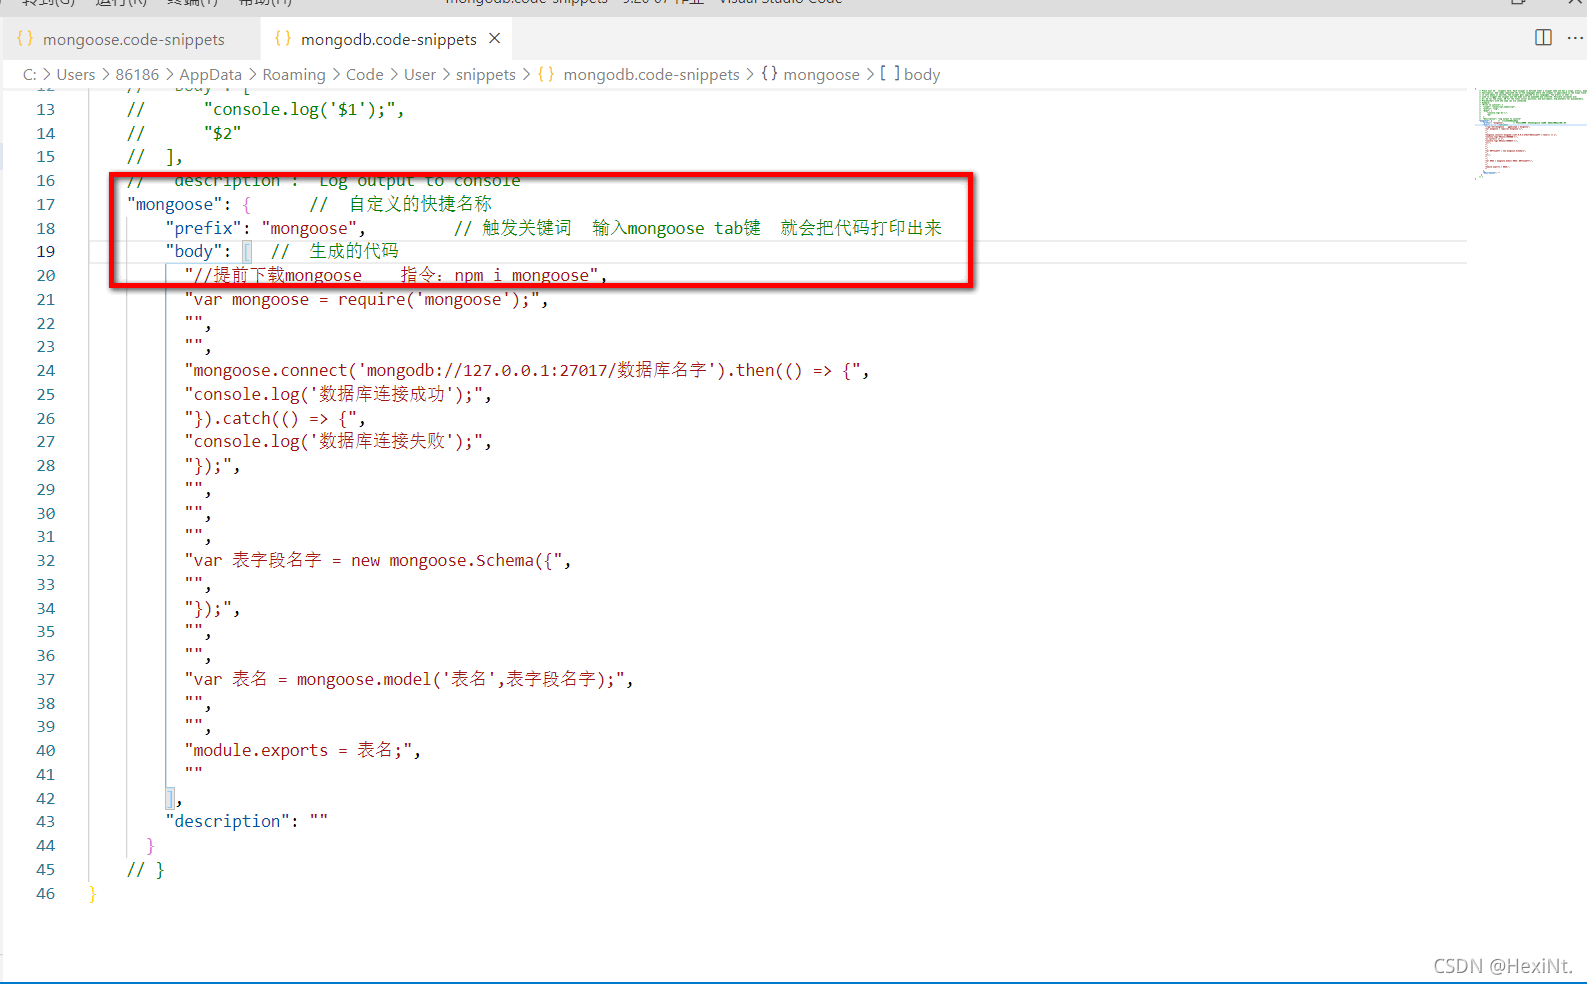Click the split editor icon
Viewport: 1587px width, 984px height.
click(1543, 38)
